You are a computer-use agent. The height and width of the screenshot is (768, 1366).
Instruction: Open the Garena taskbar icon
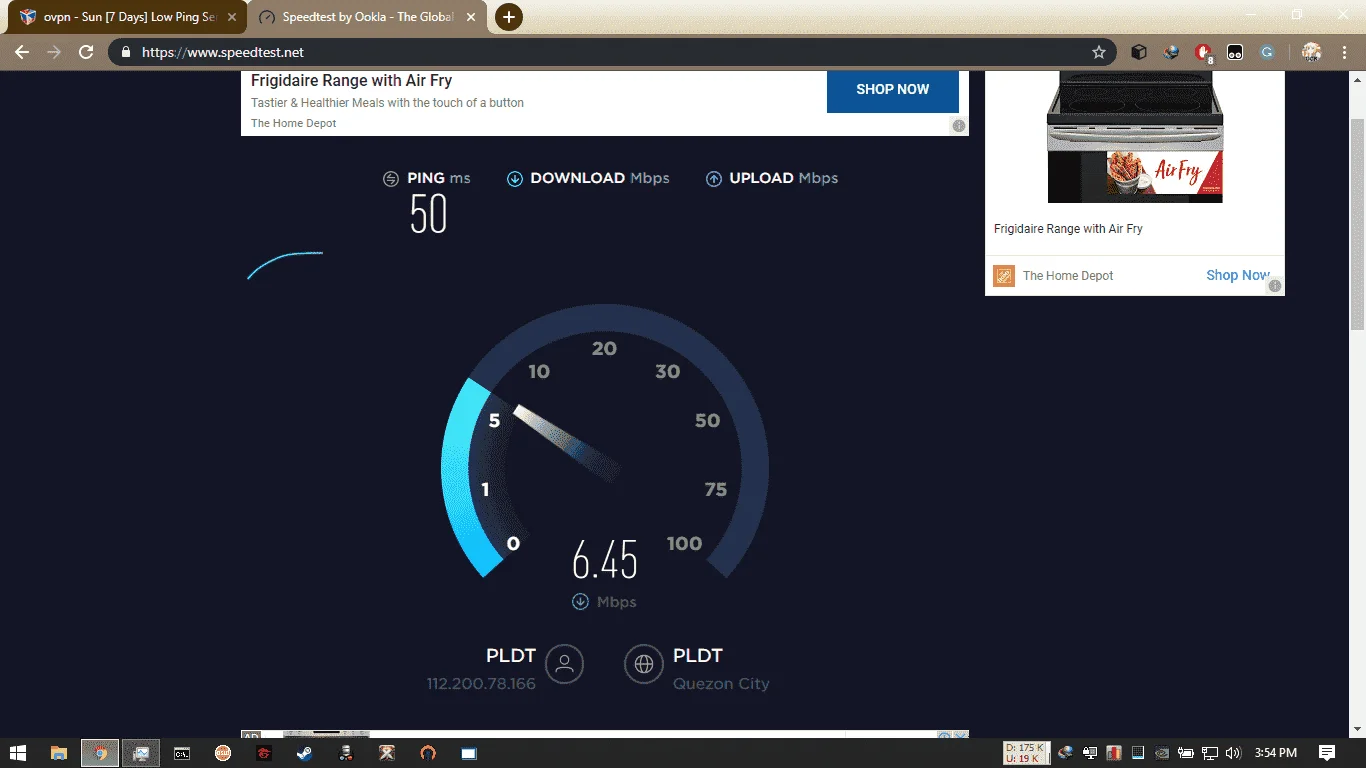264,753
